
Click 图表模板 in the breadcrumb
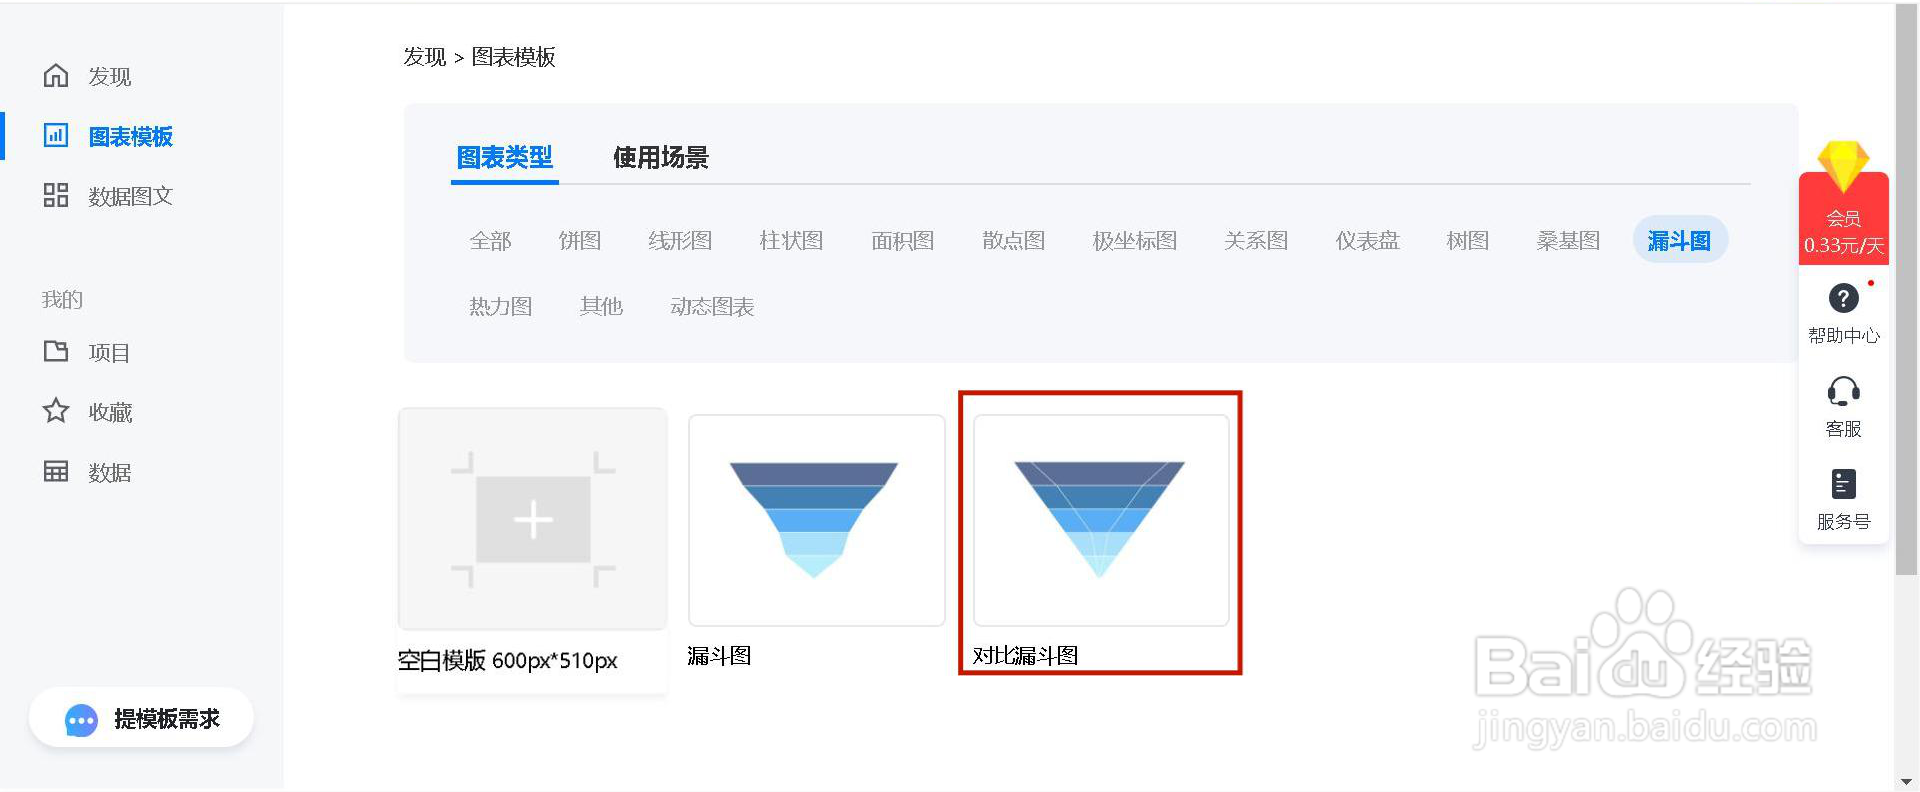513,57
